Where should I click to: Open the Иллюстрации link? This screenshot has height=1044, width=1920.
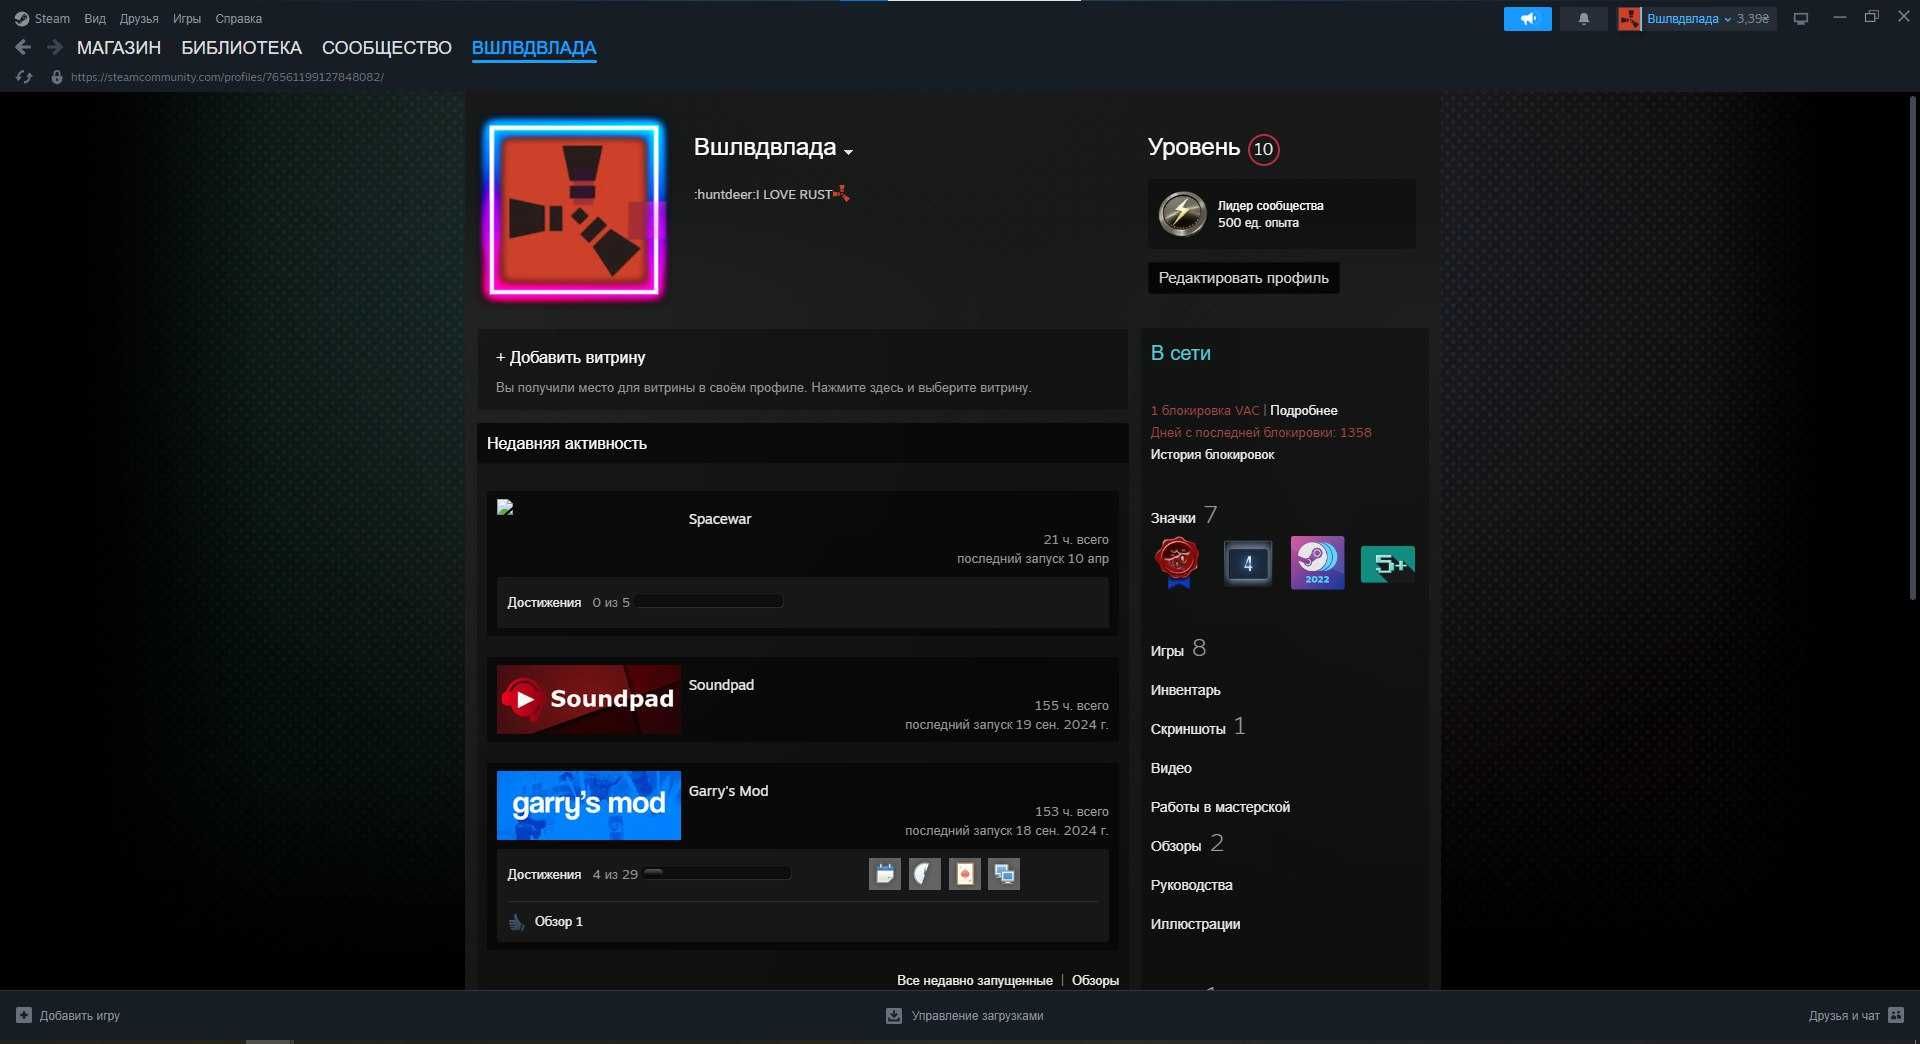tap(1195, 924)
